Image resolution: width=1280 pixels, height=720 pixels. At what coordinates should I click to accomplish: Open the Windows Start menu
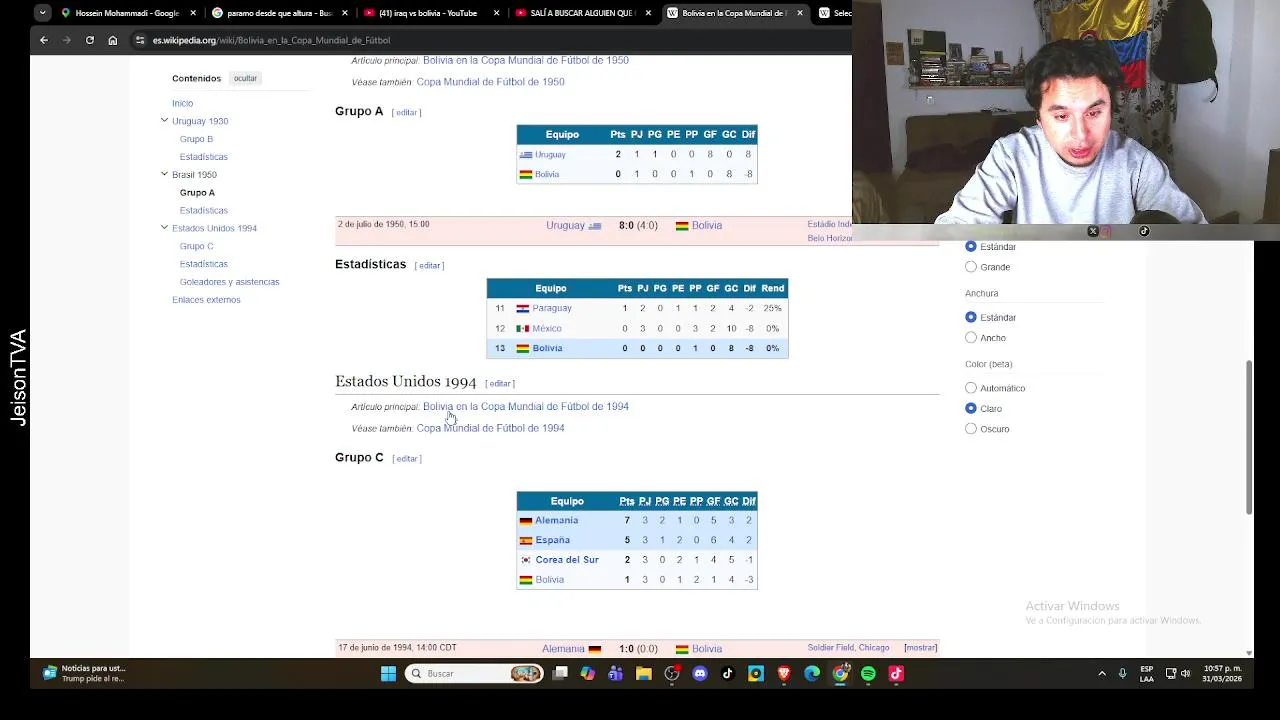click(388, 674)
